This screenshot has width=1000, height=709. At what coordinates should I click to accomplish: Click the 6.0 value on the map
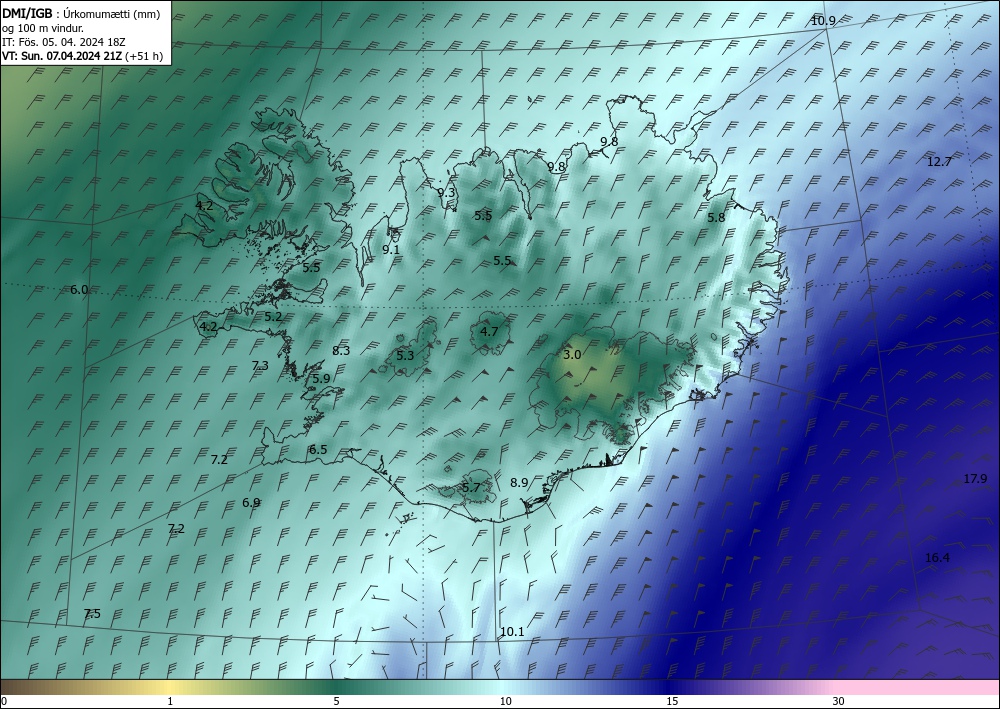[79, 289]
